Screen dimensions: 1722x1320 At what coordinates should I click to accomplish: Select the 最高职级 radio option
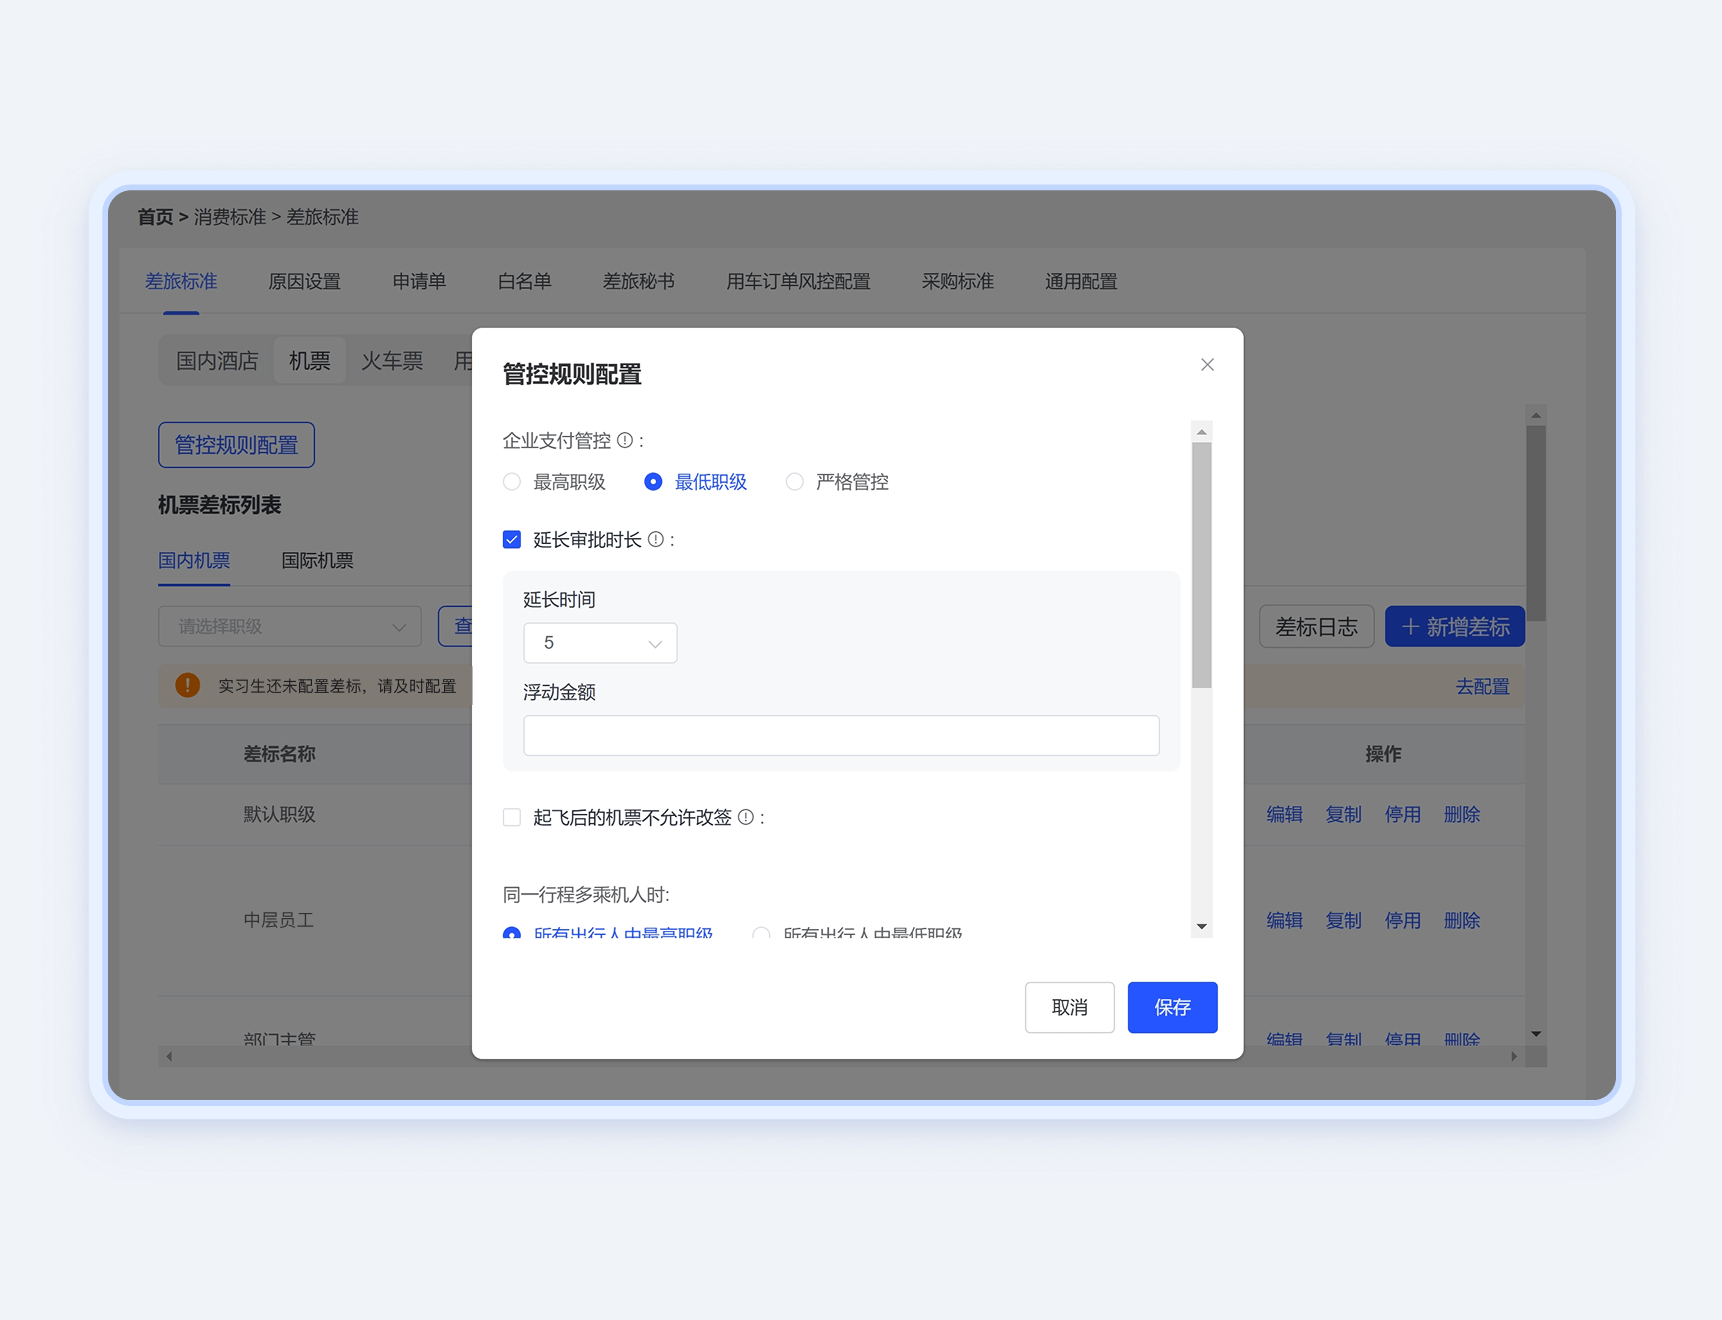tap(512, 482)
